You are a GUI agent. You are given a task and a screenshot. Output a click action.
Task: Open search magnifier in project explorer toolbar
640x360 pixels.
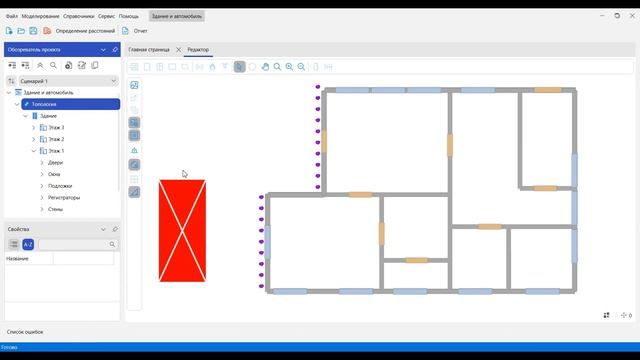coord(53,65)
